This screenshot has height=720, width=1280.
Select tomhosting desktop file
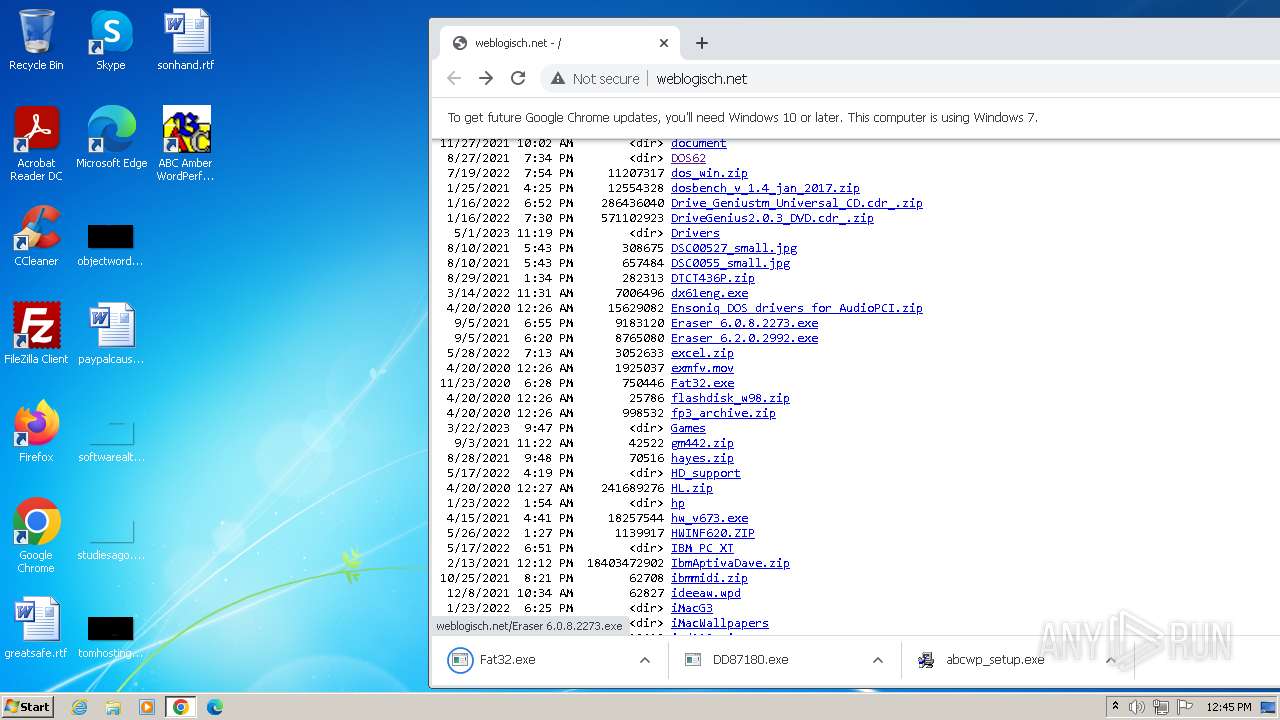[x=110, y=637]
